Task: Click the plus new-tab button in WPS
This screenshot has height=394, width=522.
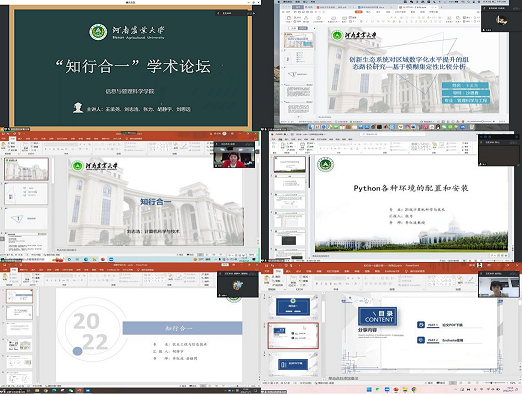Action: point(442,7)
